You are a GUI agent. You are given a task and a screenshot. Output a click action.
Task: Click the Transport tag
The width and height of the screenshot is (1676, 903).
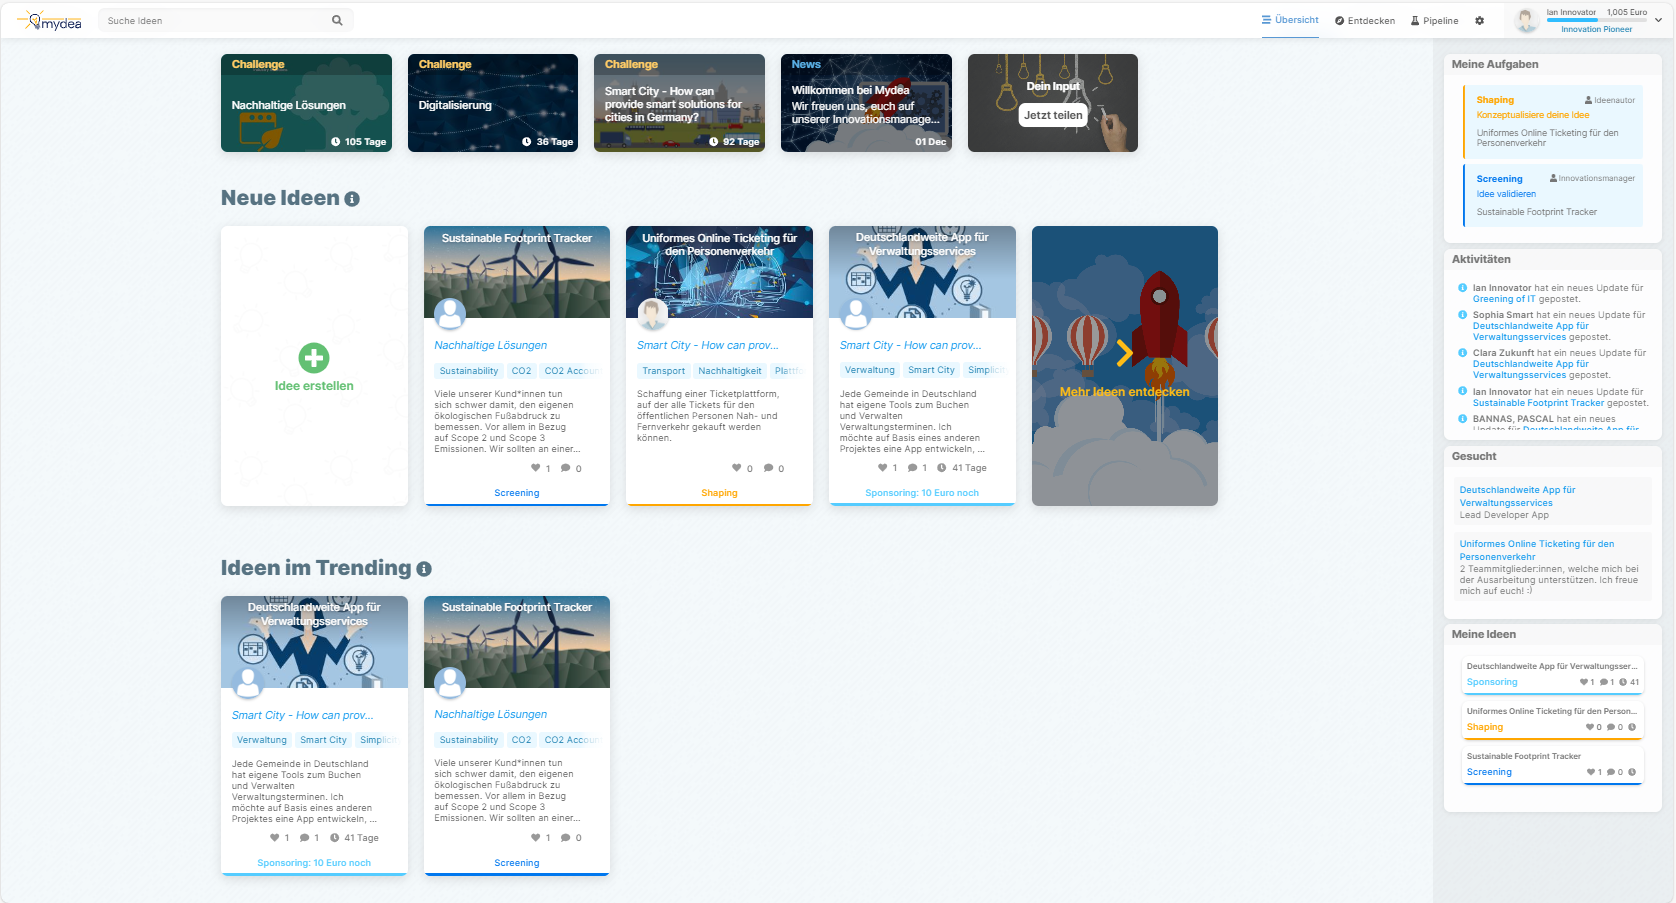tap(664, 371)
